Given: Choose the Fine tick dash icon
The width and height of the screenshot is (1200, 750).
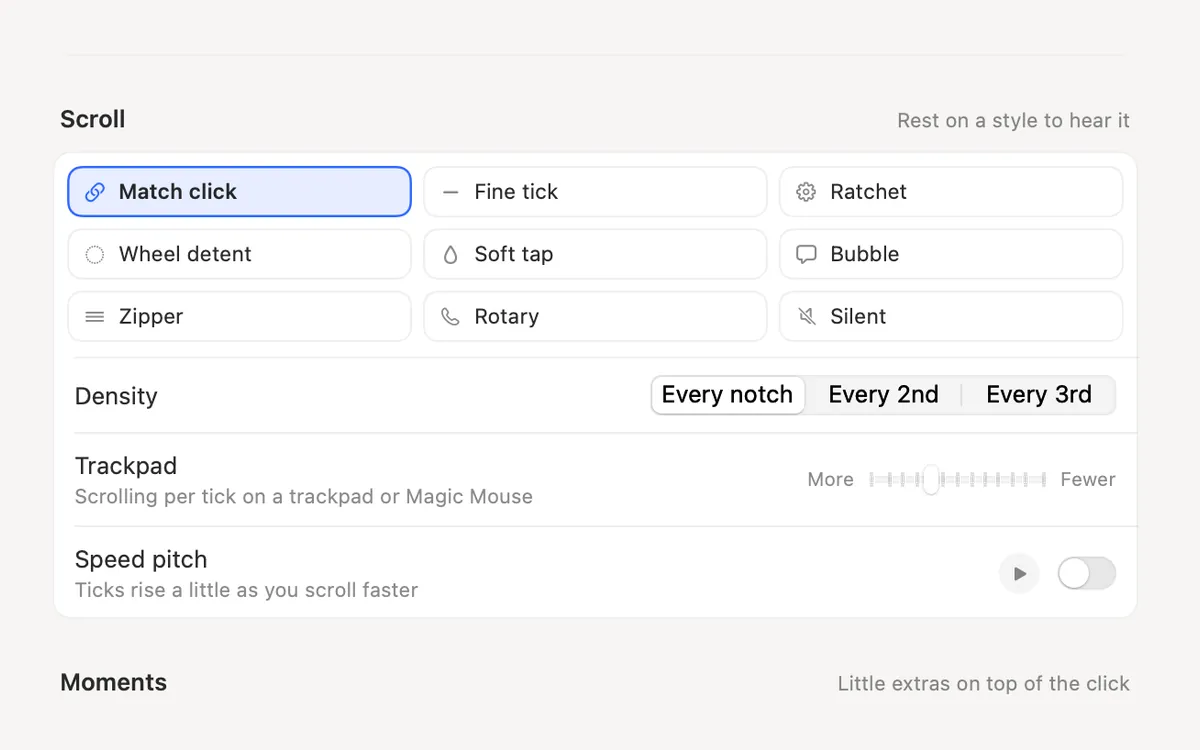Looking at the screenshot, I should [451, 192].
